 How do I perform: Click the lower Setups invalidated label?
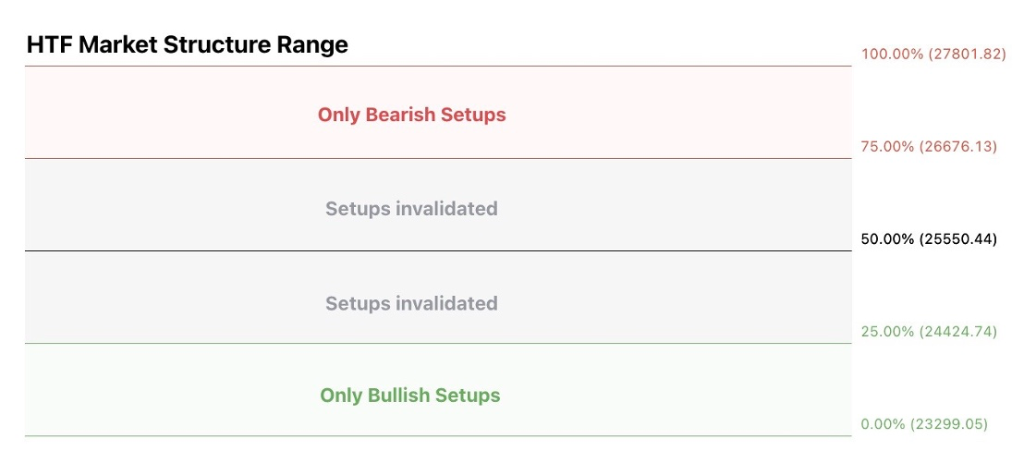pyautogui.click(x=411, y=303)
